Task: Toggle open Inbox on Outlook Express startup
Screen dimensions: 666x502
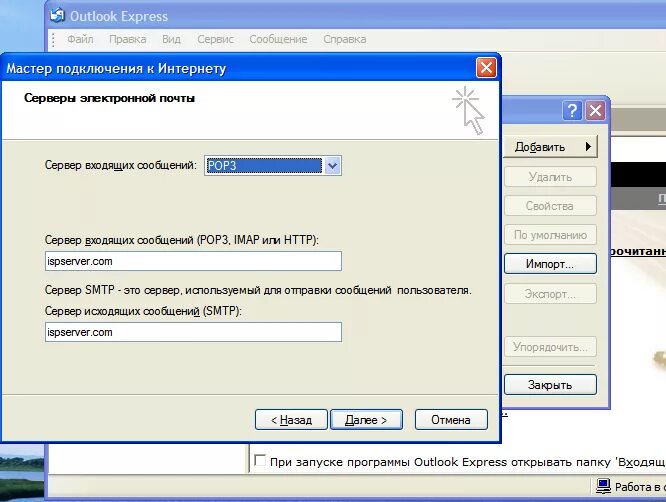Action: [260, 460]
